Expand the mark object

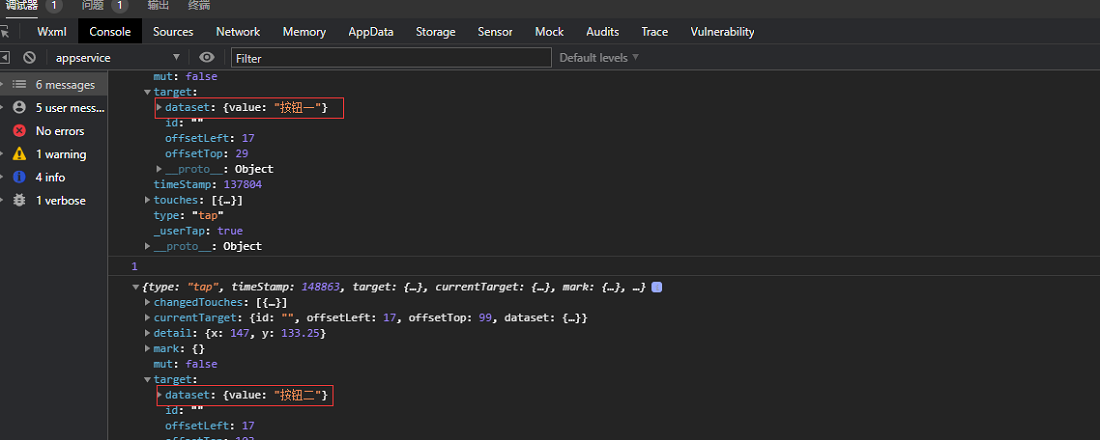coord(147,349)
